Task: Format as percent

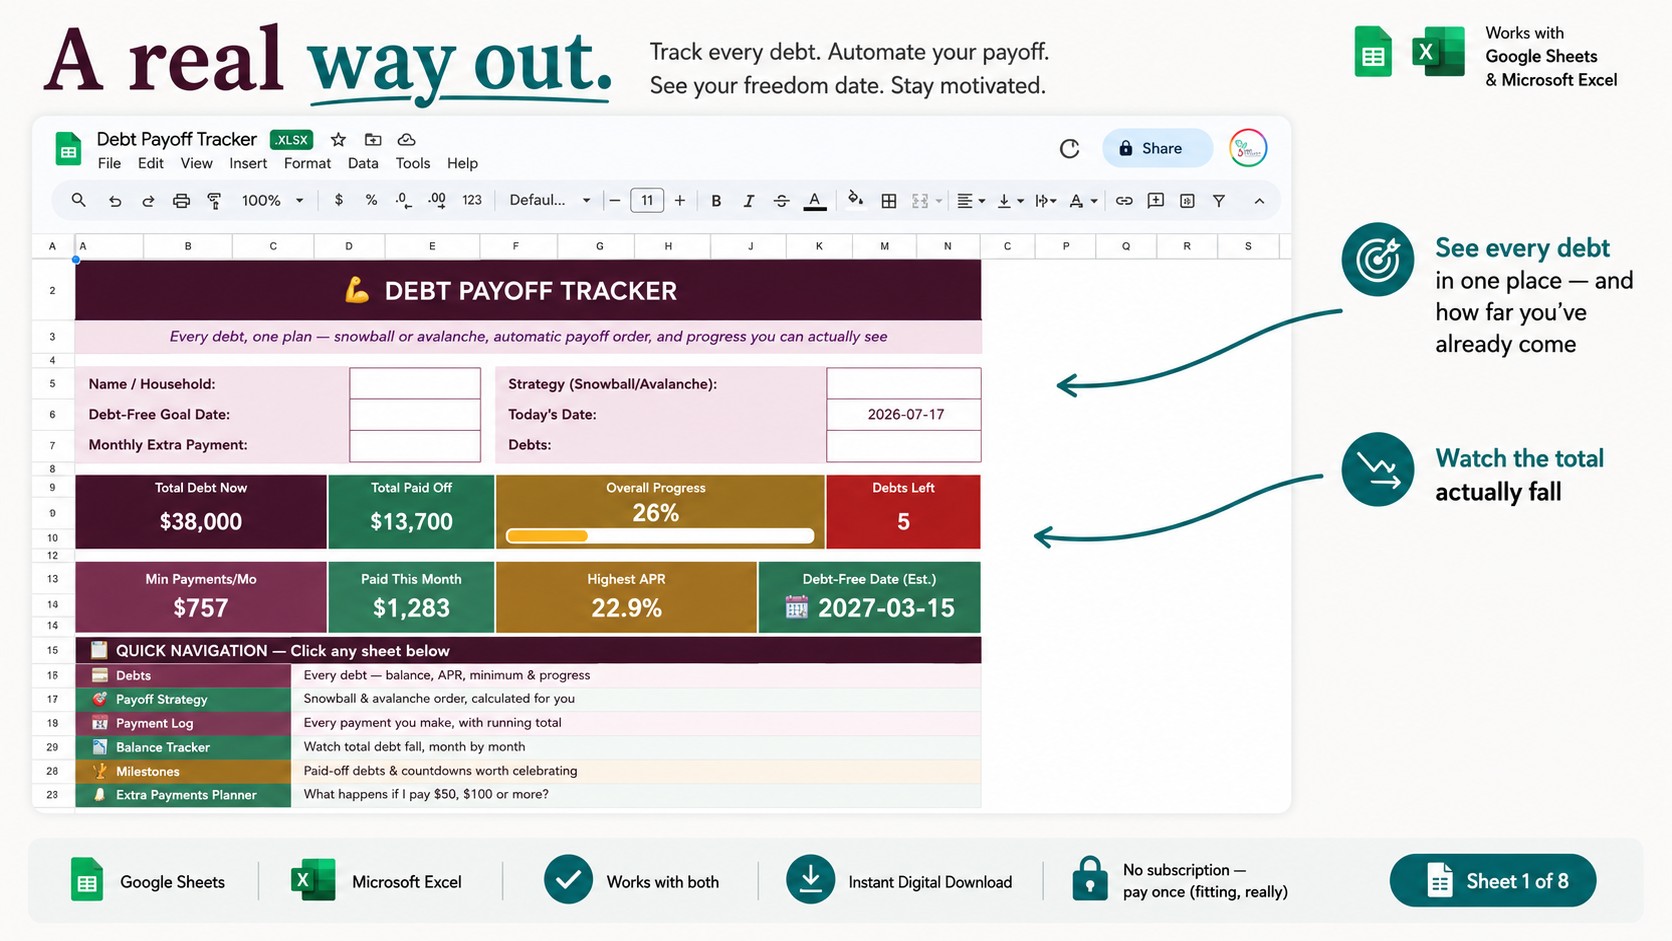Action: coord(371,200)
